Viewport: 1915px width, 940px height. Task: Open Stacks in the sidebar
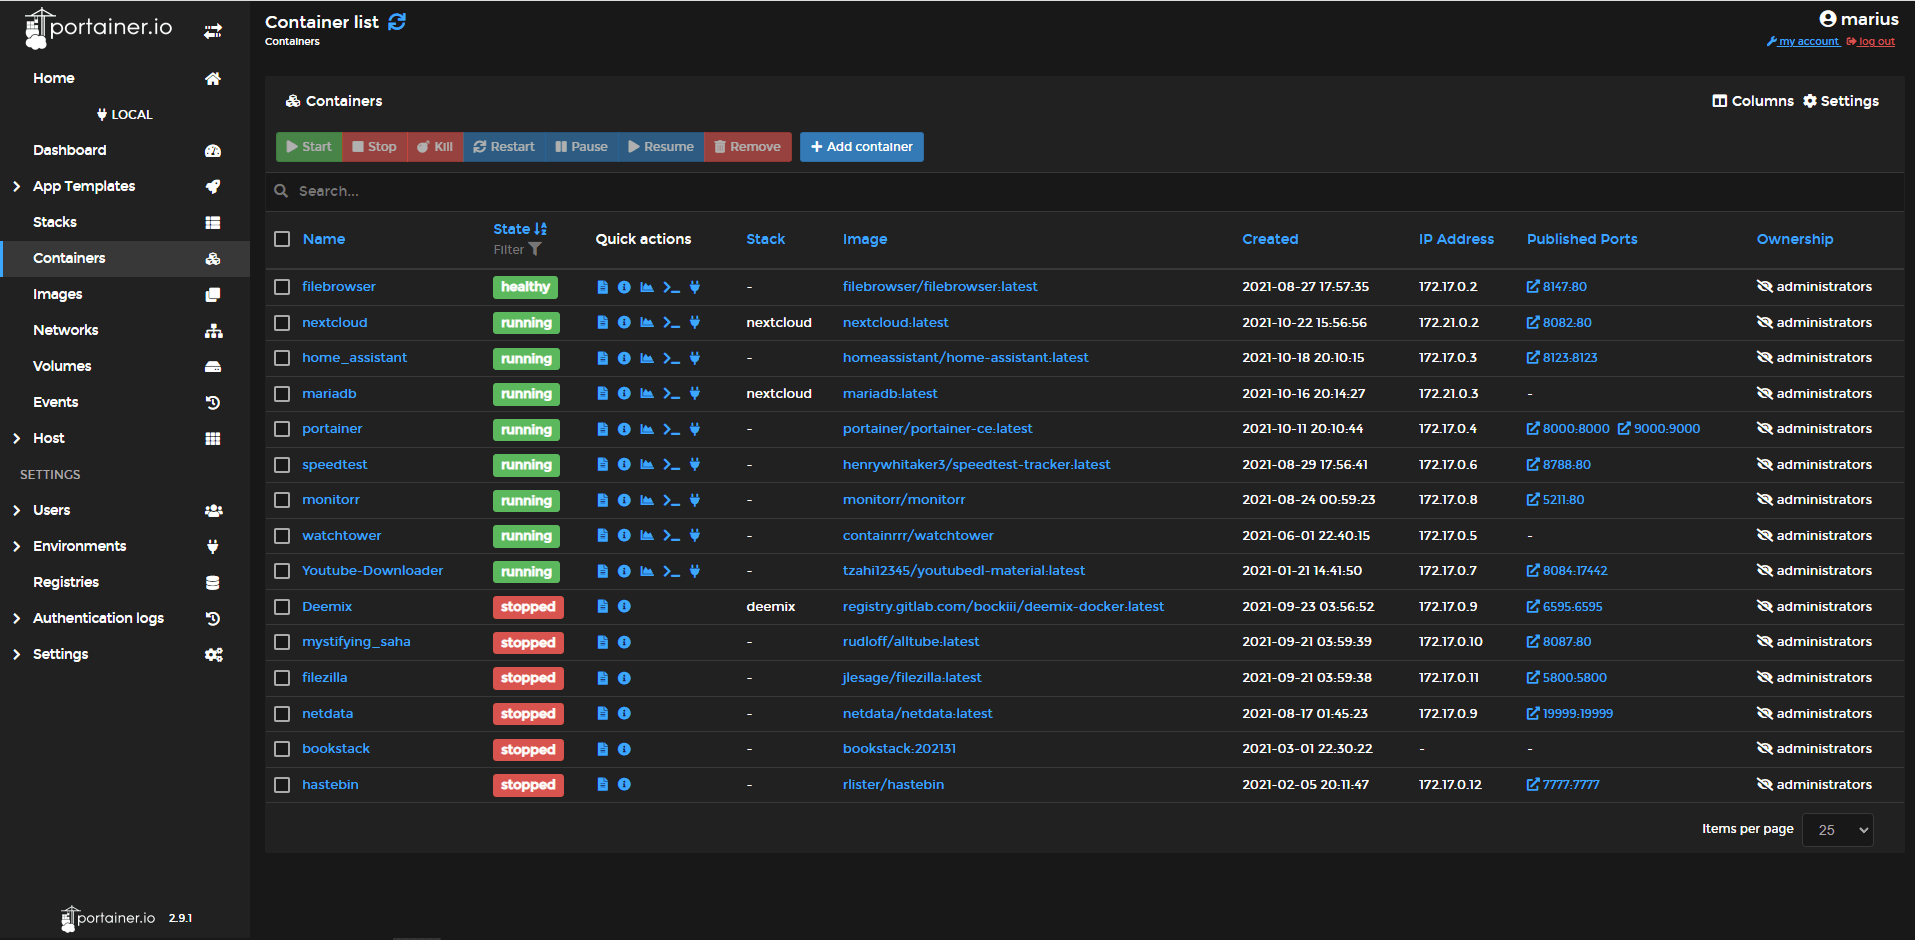(125, 222)
